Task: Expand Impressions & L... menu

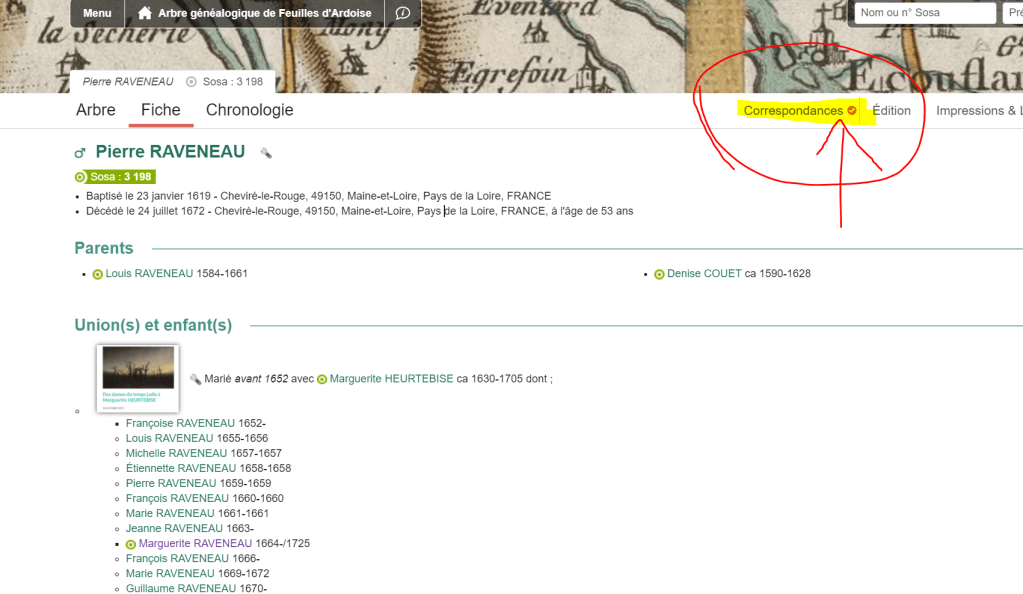Action: pos(978,111)
